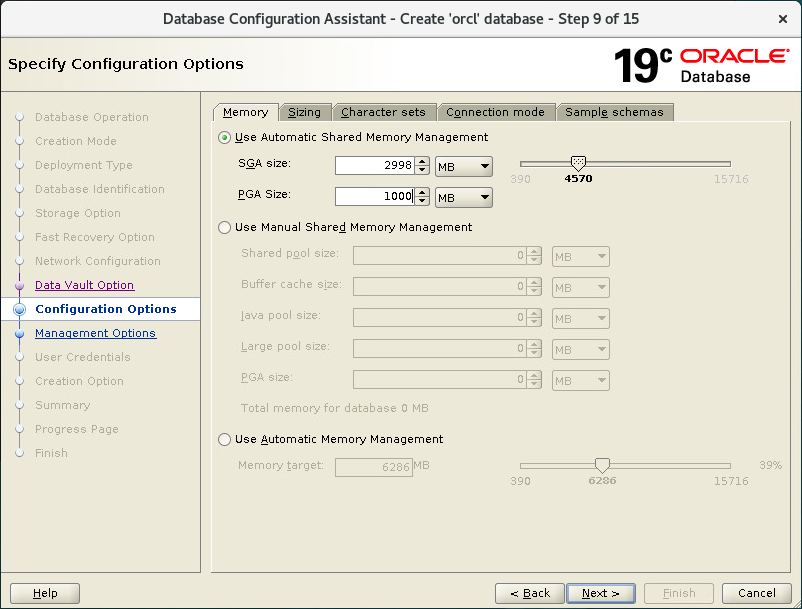Viewport: 802px width, 609px height.
Task: Select Use Automatic Memory Management radio
Action: (224, 440)
